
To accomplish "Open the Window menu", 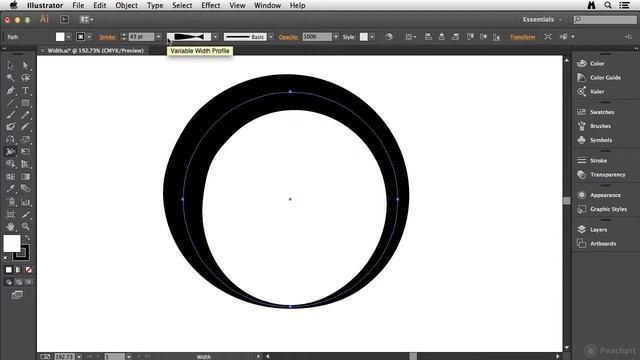I will [x=267, y=5].
